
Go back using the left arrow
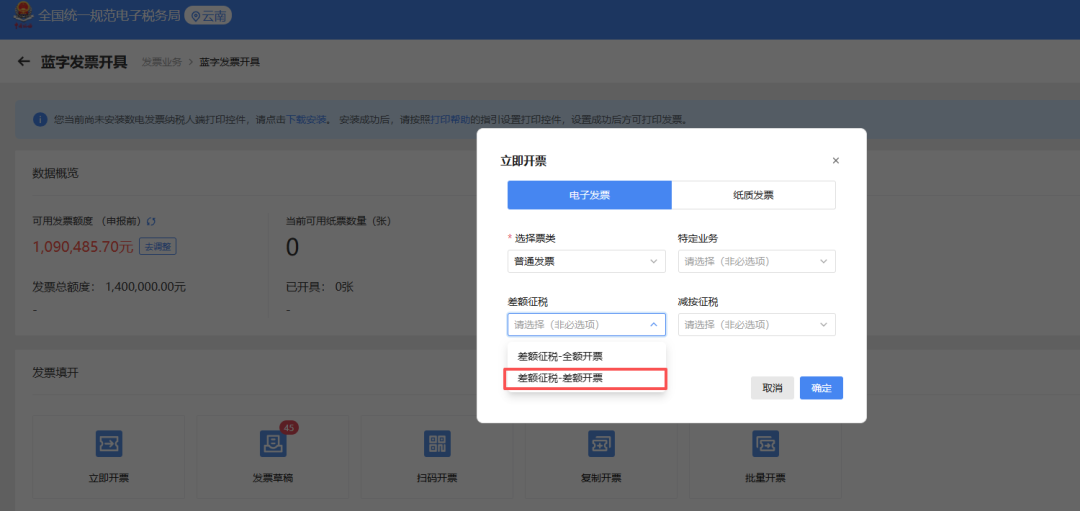coord(24,62)
